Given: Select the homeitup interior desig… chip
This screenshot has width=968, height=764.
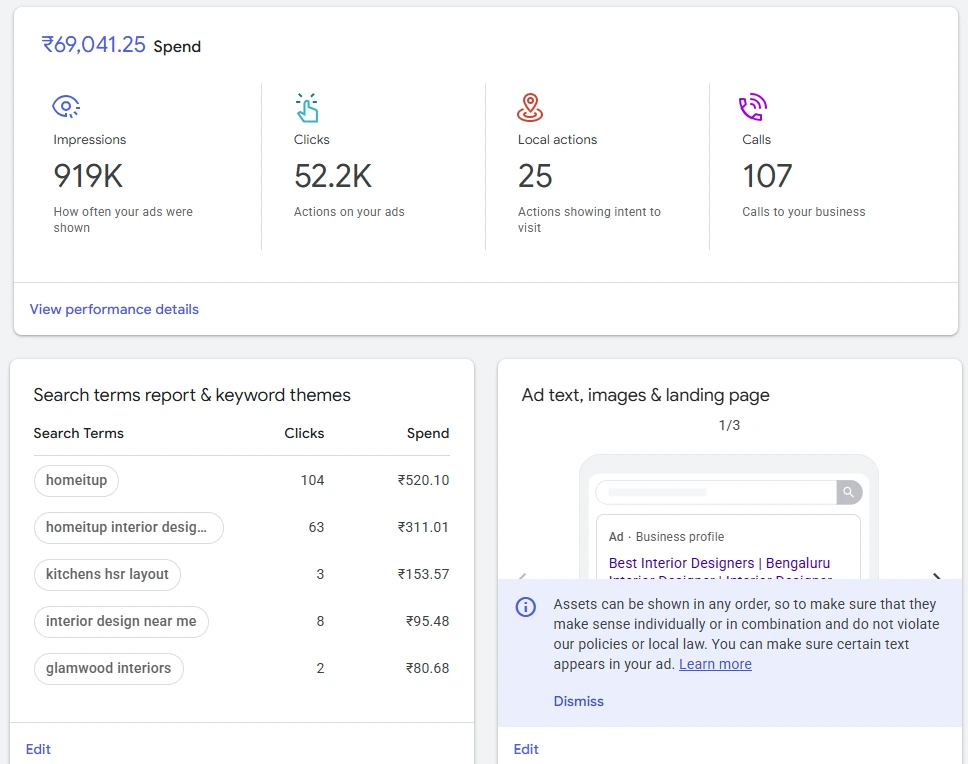Looking at the screenshot, I should (128, 527).
